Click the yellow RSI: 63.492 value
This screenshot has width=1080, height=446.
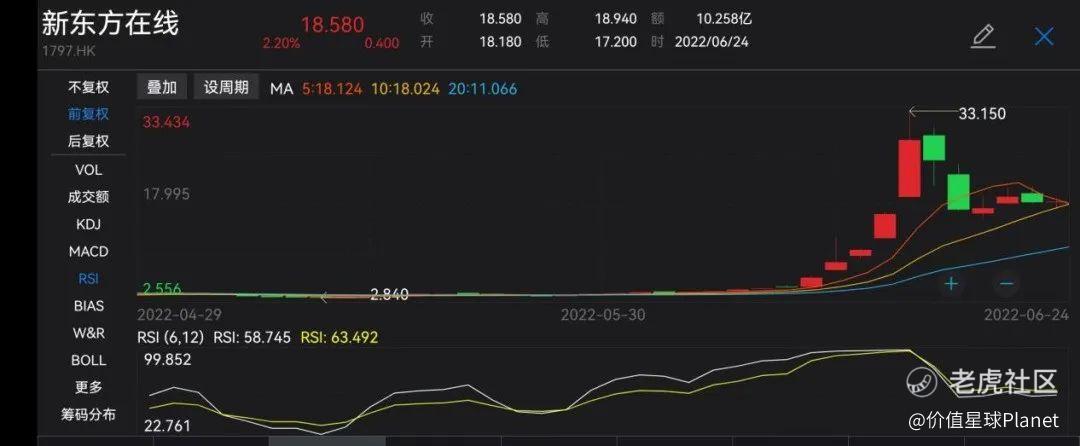pyautogui.click(x=340, y=338)
